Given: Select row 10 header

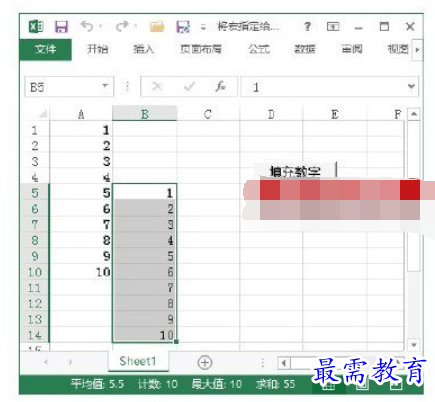Looking at the screenshot, I should point(35,272).
